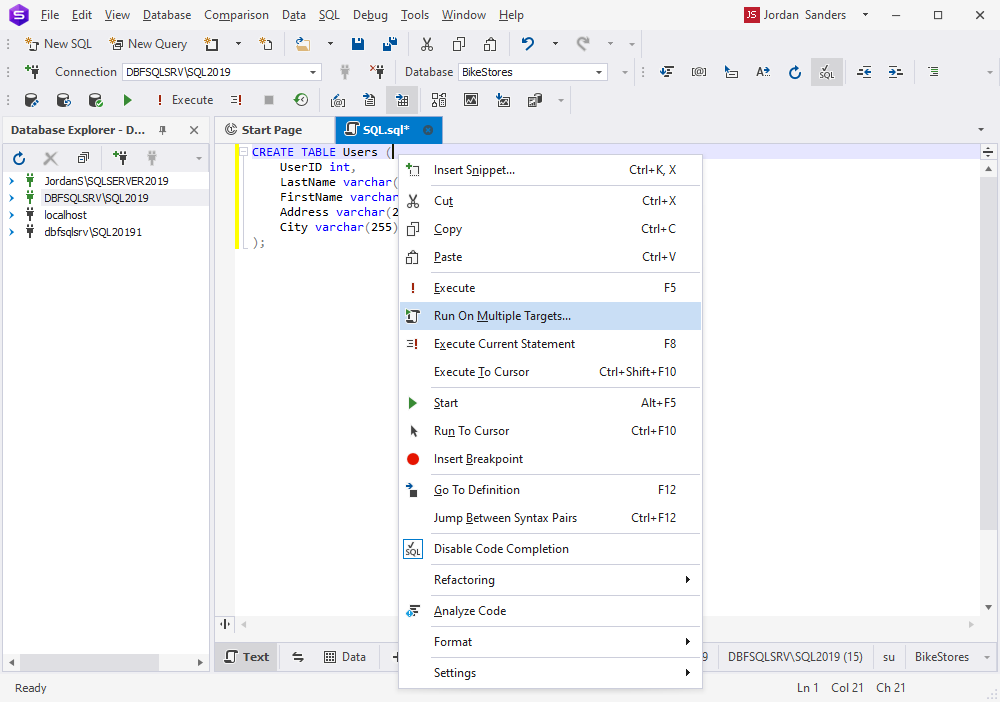Expand the JordanS\SQLSERVER2019 connection node

tap(11, 181)
